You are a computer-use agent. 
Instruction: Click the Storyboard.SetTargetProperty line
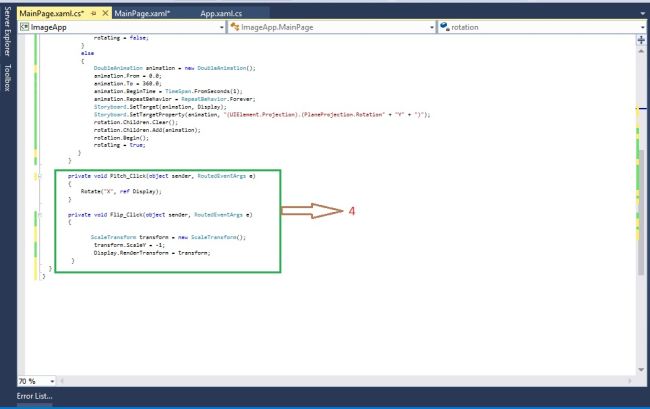262,114
